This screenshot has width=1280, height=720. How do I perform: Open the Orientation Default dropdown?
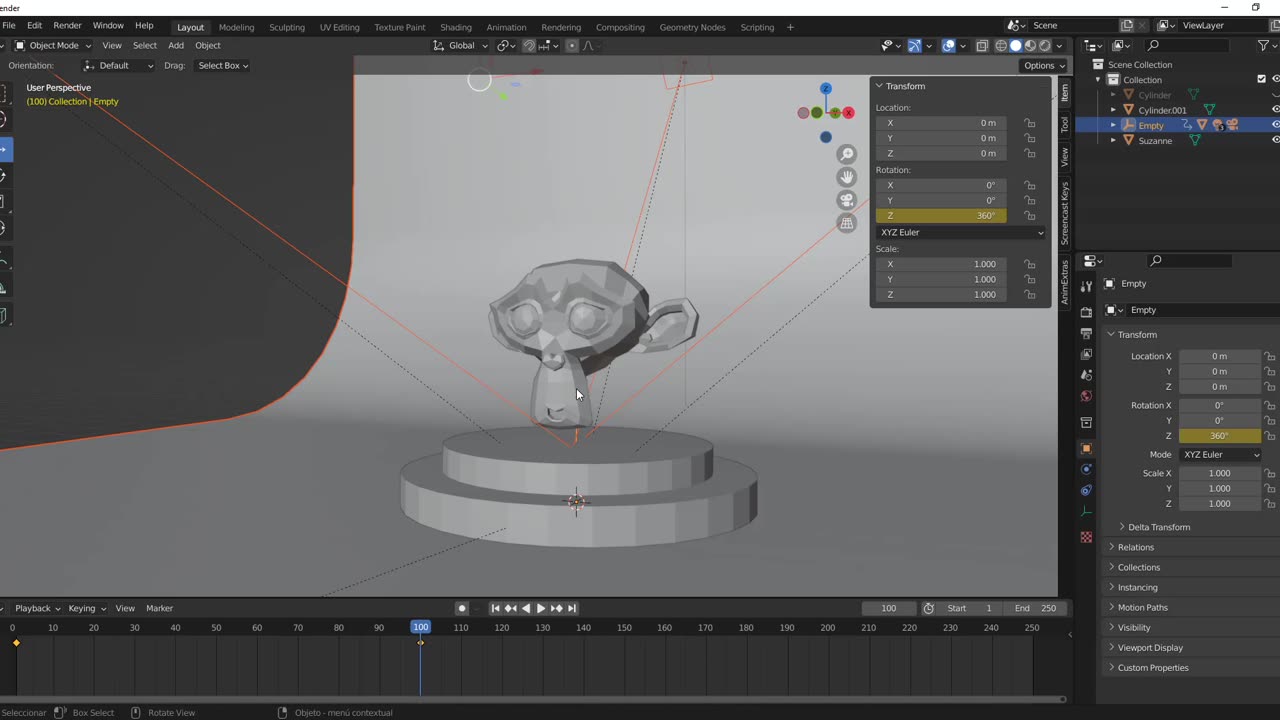click(x=118, y=65)
